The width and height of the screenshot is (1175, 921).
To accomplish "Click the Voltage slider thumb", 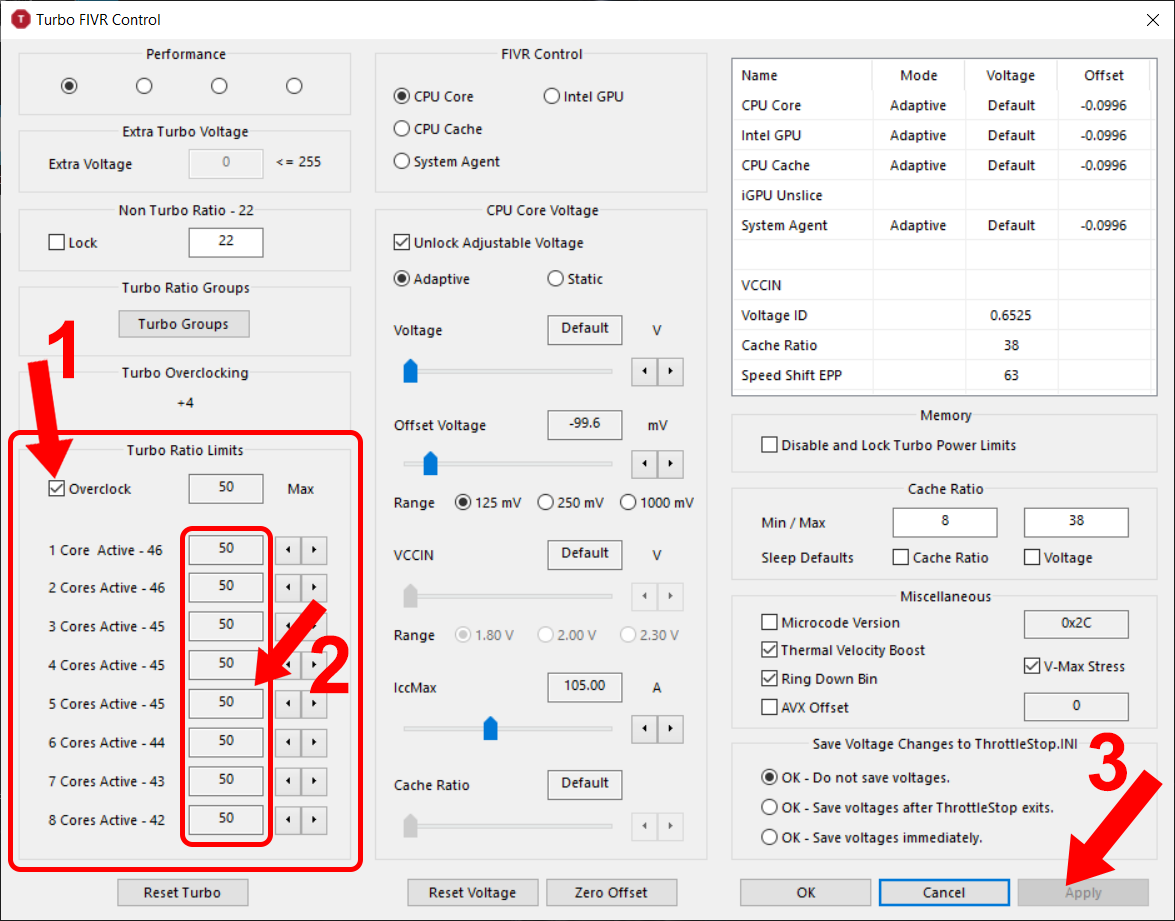I will coord(410,371).
